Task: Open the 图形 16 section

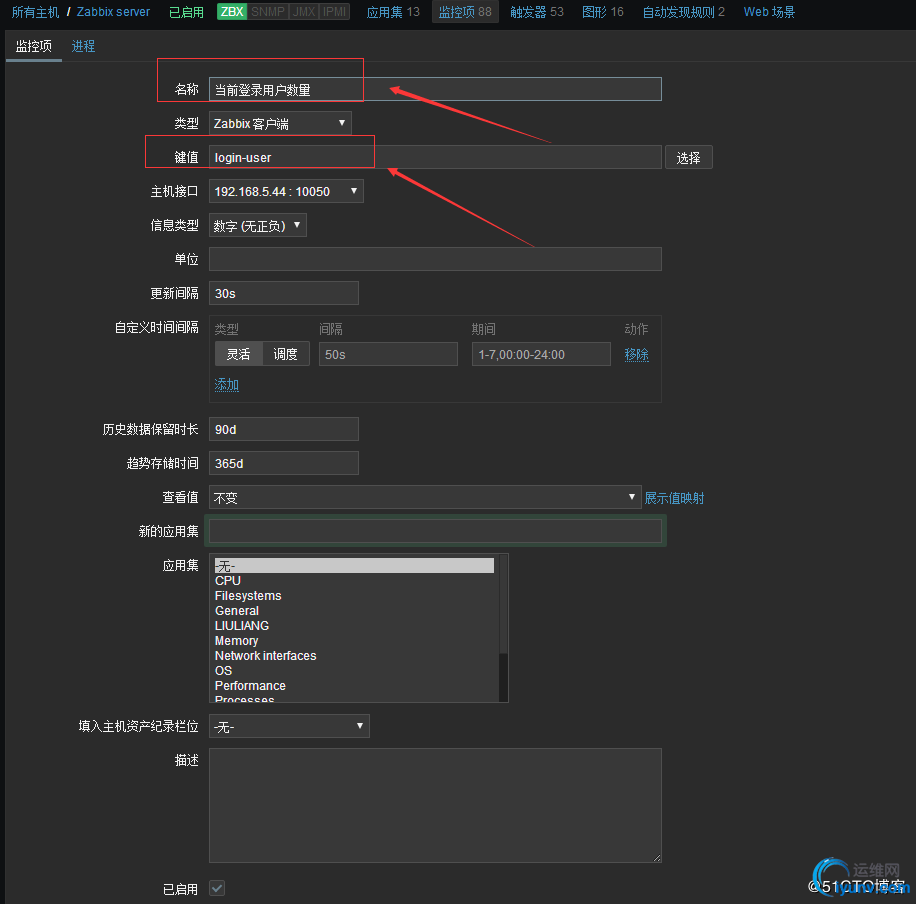Action: 602,12
